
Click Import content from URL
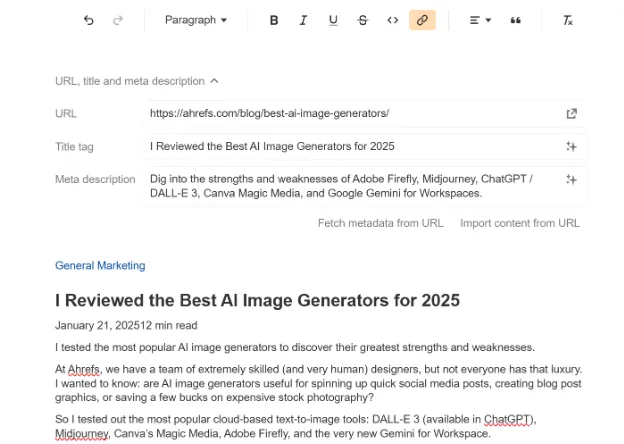click(520, 223)
